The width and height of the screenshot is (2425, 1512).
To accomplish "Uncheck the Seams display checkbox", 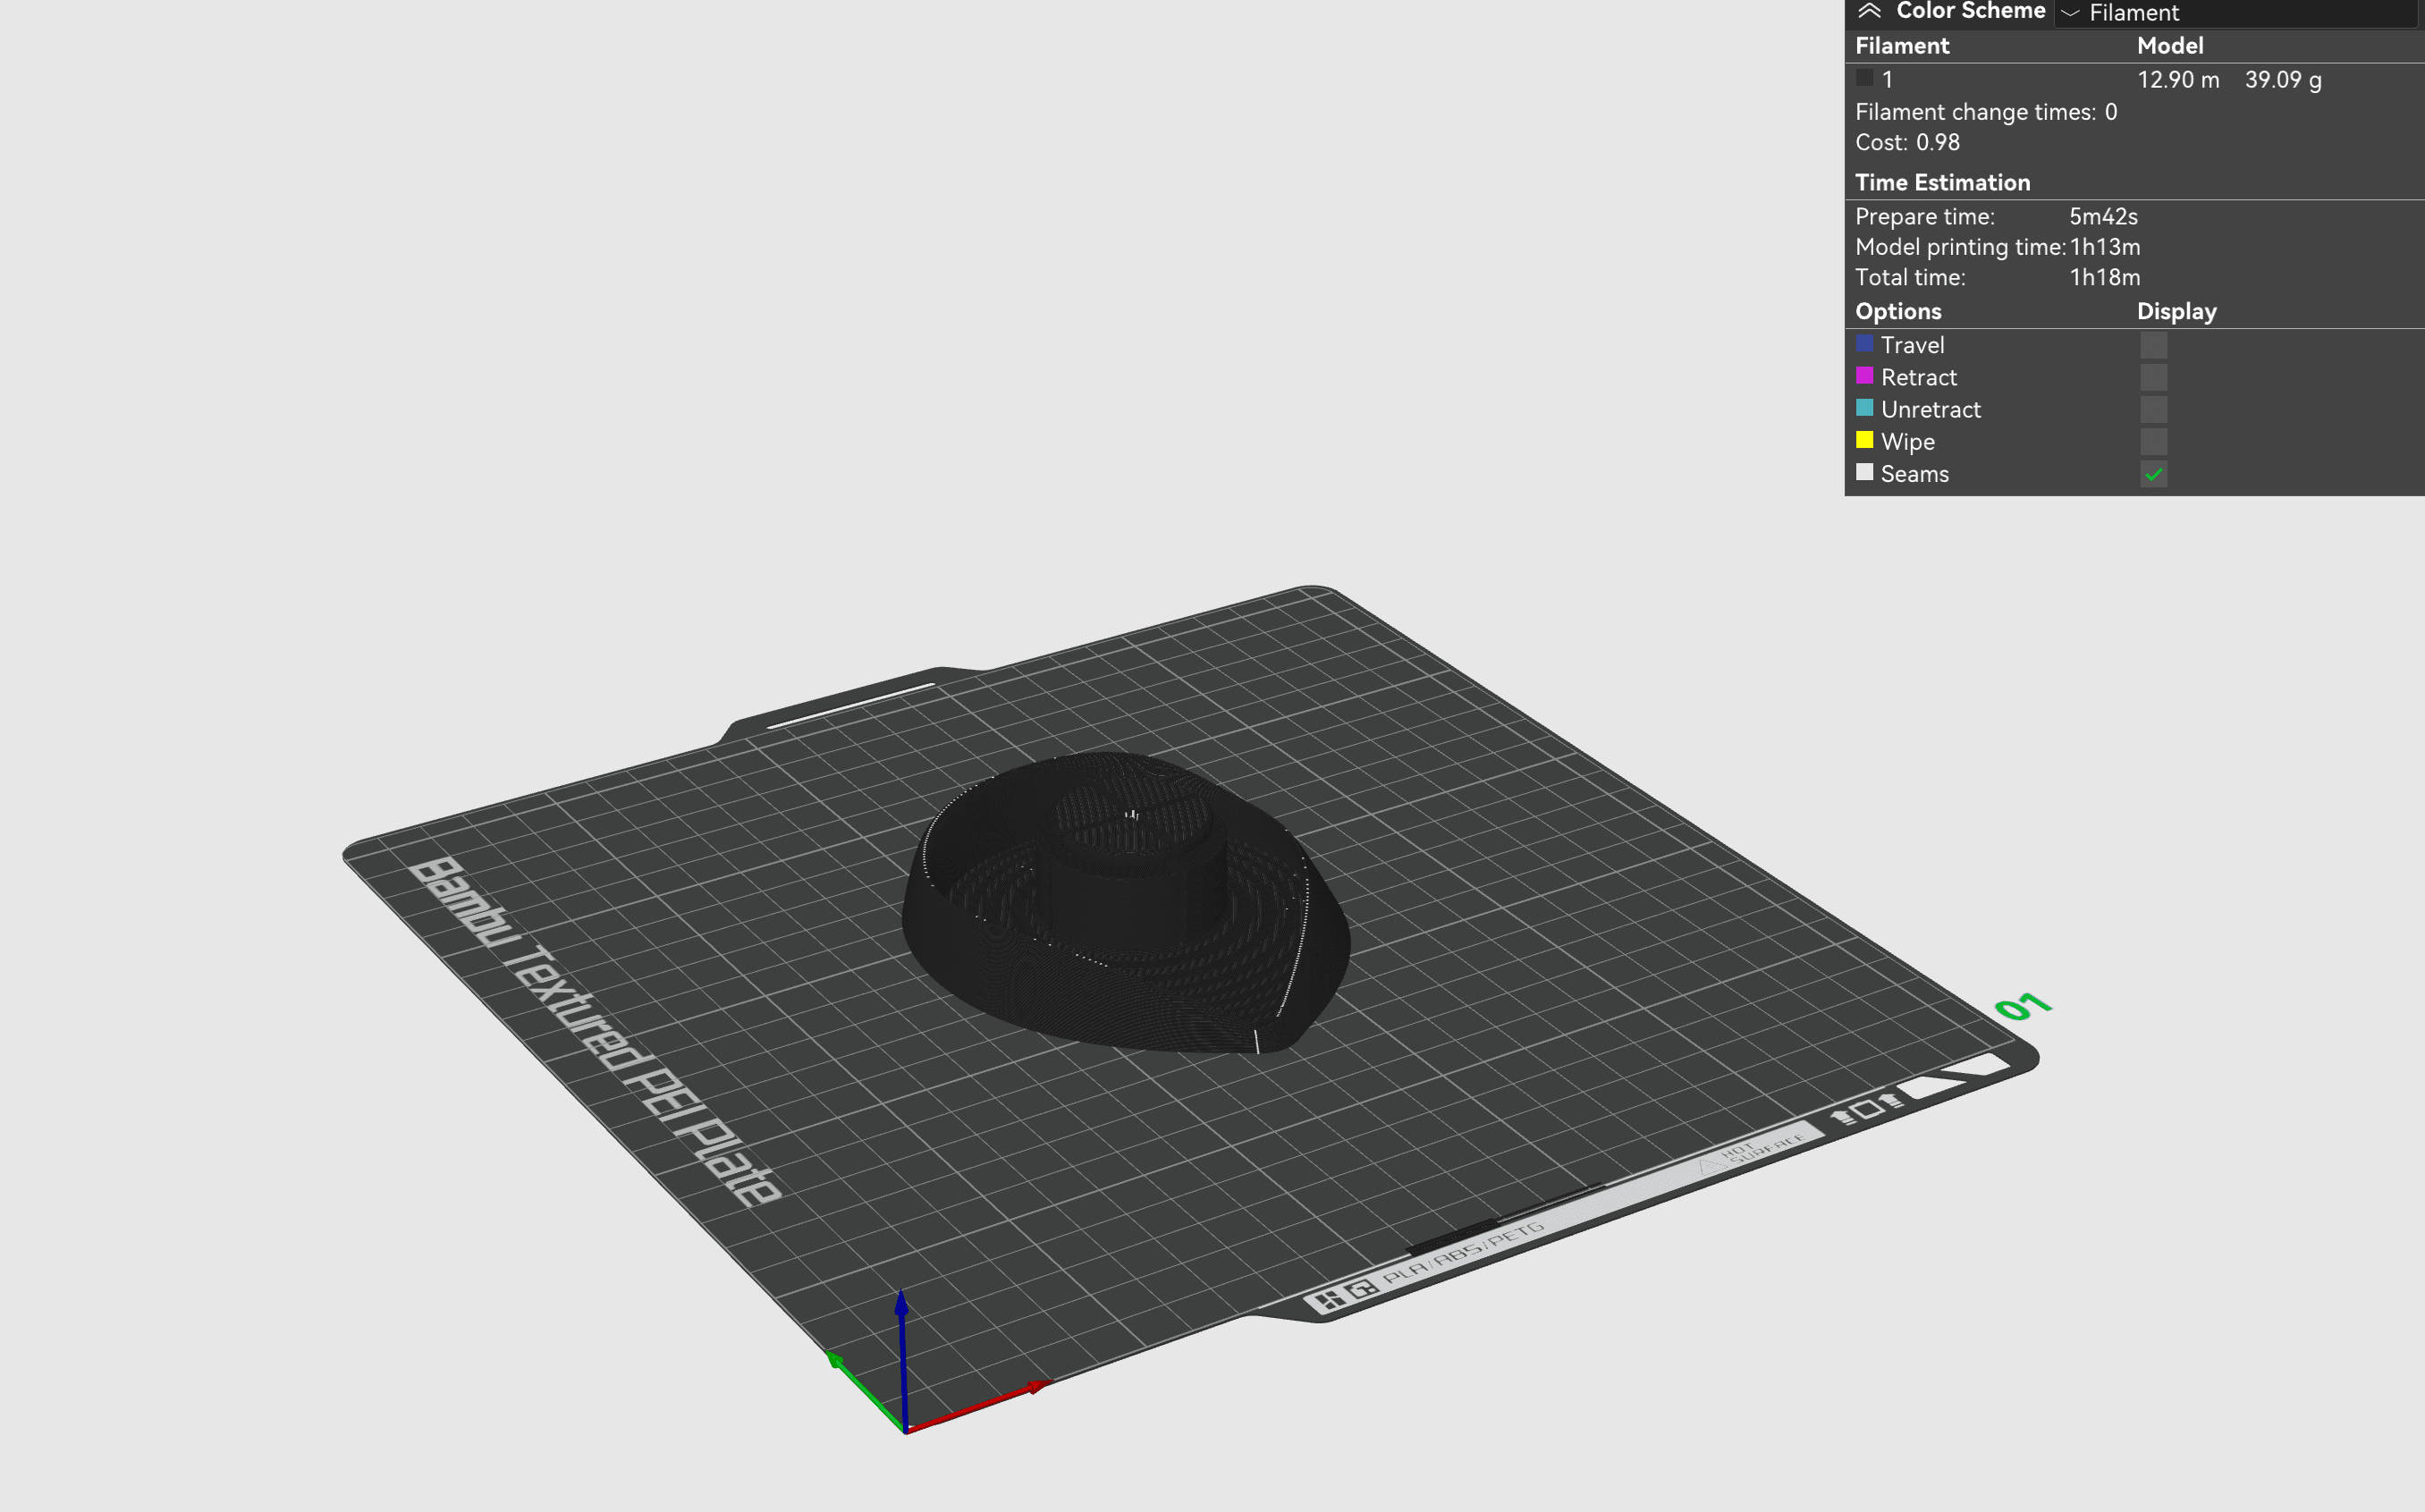I will [2153, 474].
